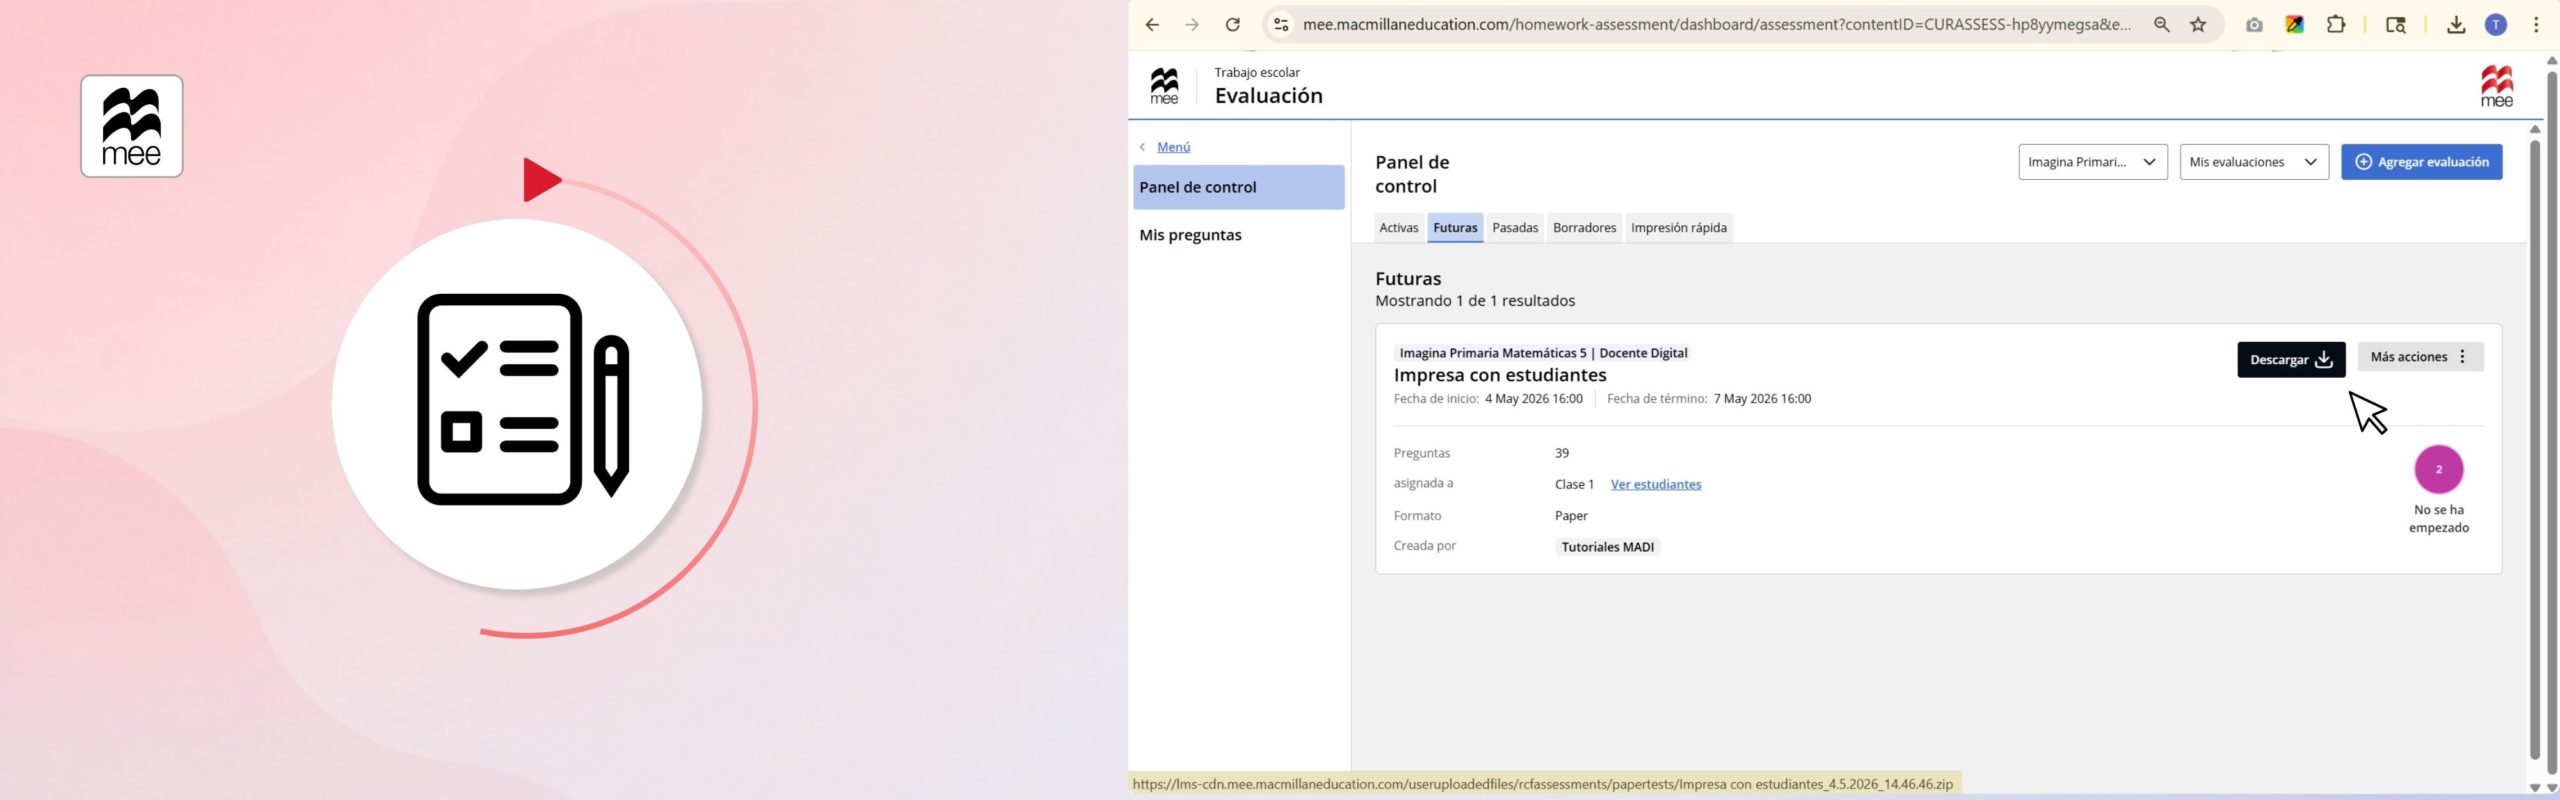2560x800 pixels.
Task: Open the zoom magnifier icon in address bar
Action: (2162, 25)
